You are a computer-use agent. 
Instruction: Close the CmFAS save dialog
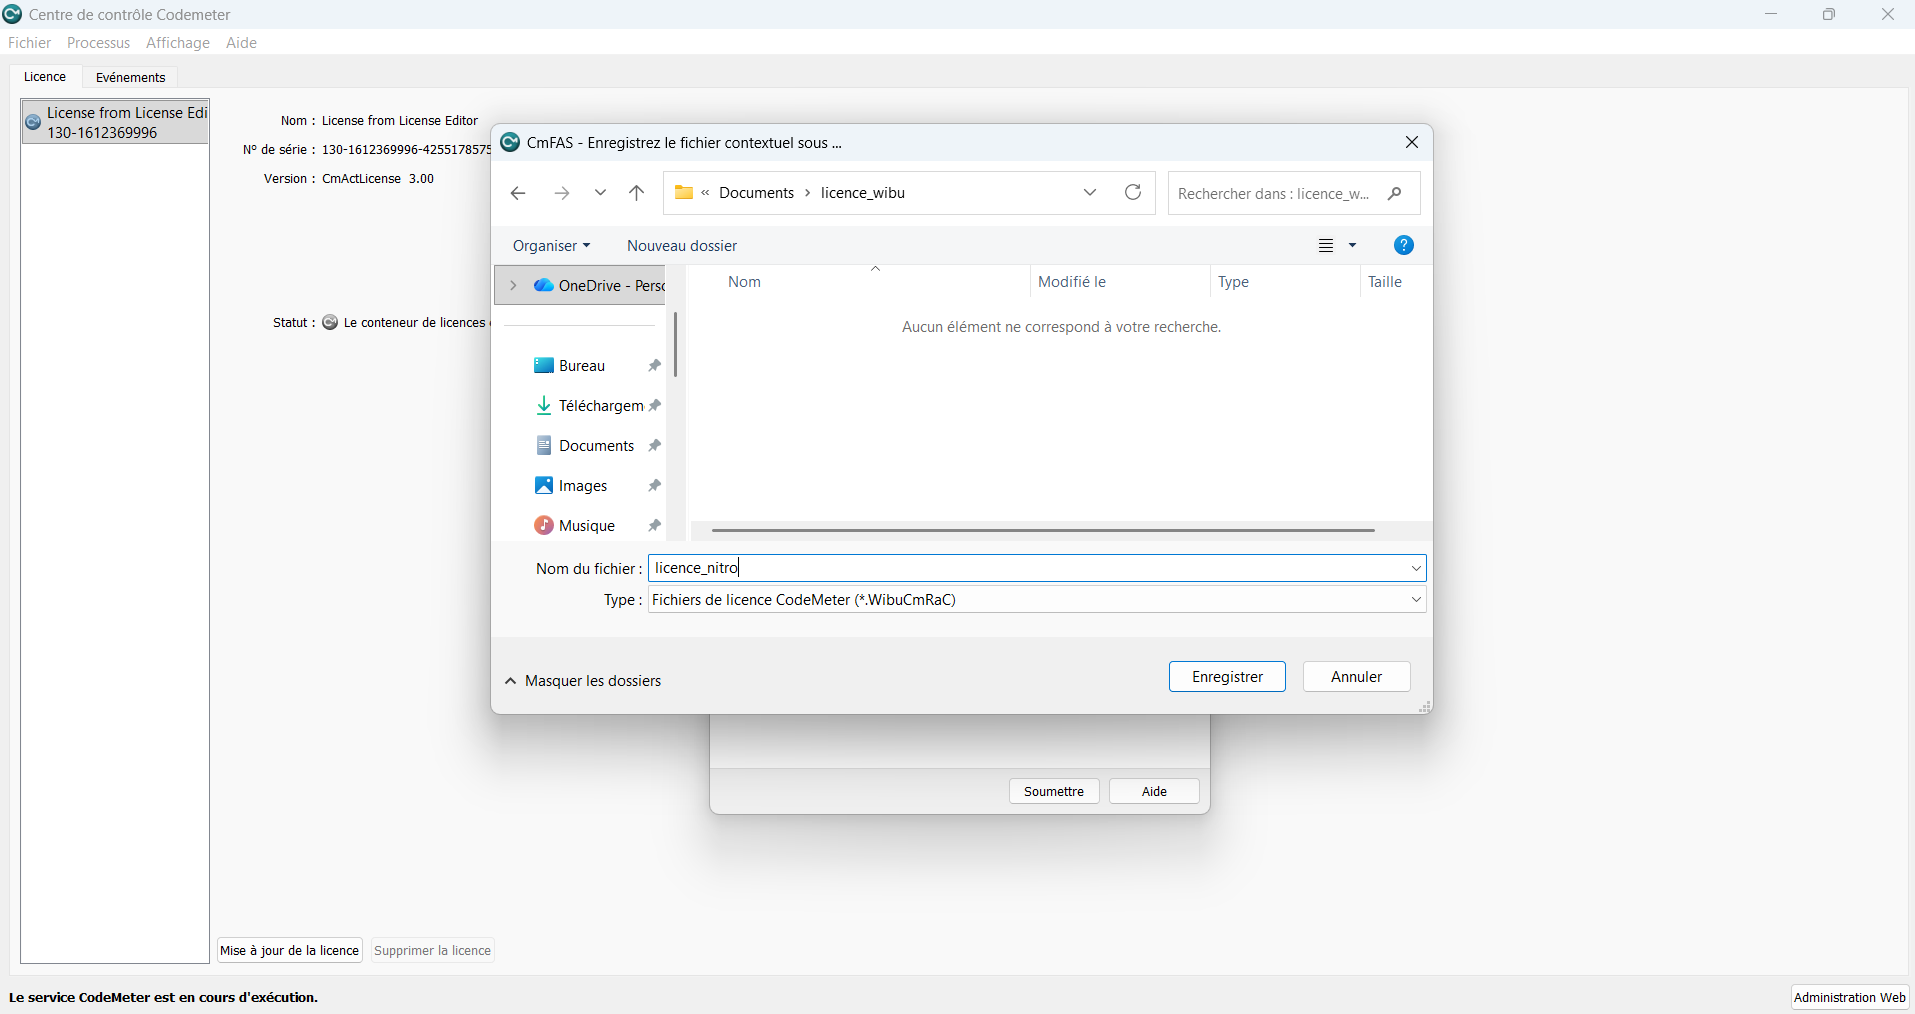(x=1412, y=142)
